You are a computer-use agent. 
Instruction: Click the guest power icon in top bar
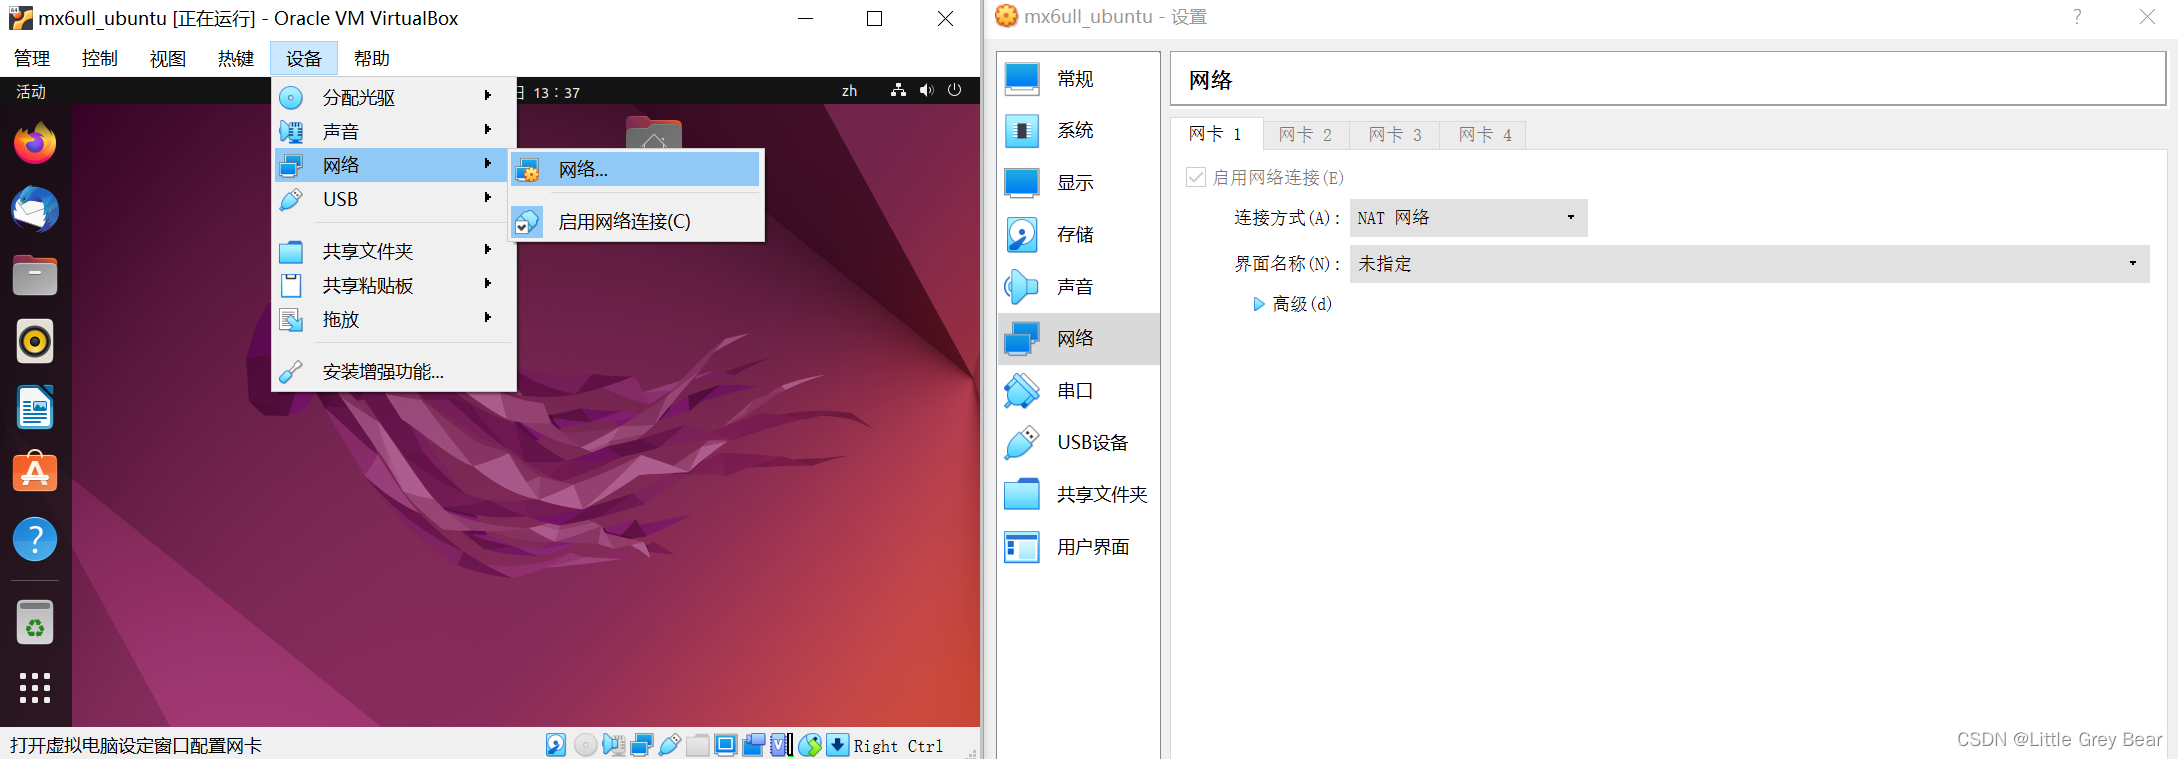pos(955,91)
